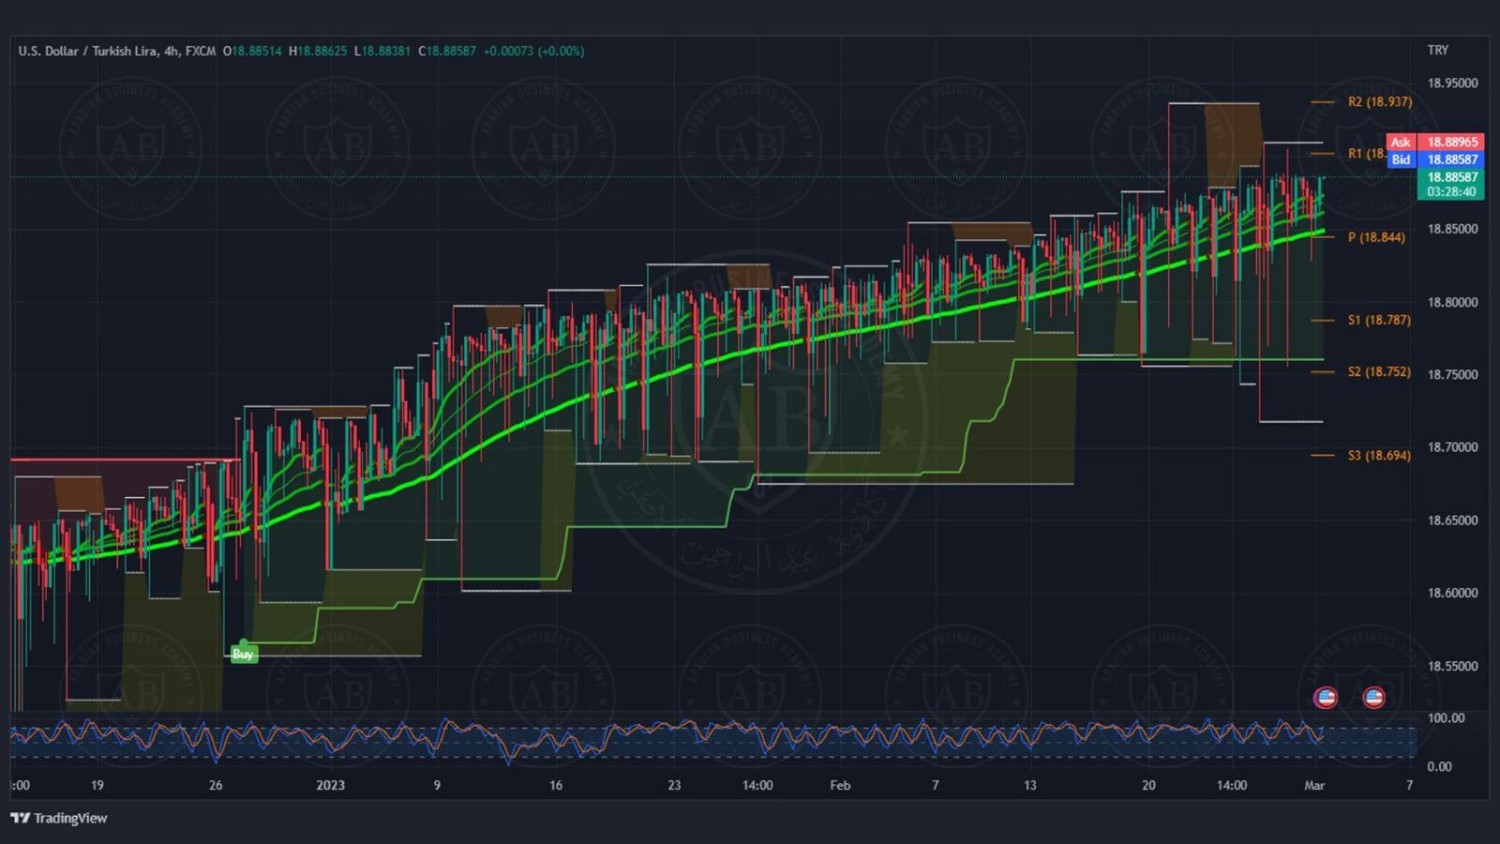Open the left US flag economic event icon
1500x844 pixels.
[x=1326, y=697]
